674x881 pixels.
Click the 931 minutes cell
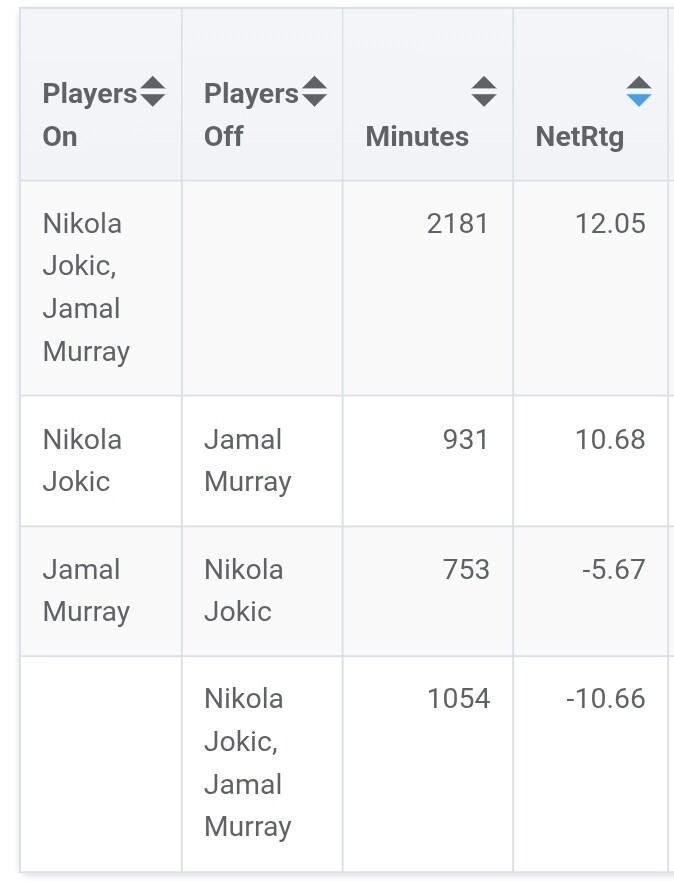coord(466,440)
